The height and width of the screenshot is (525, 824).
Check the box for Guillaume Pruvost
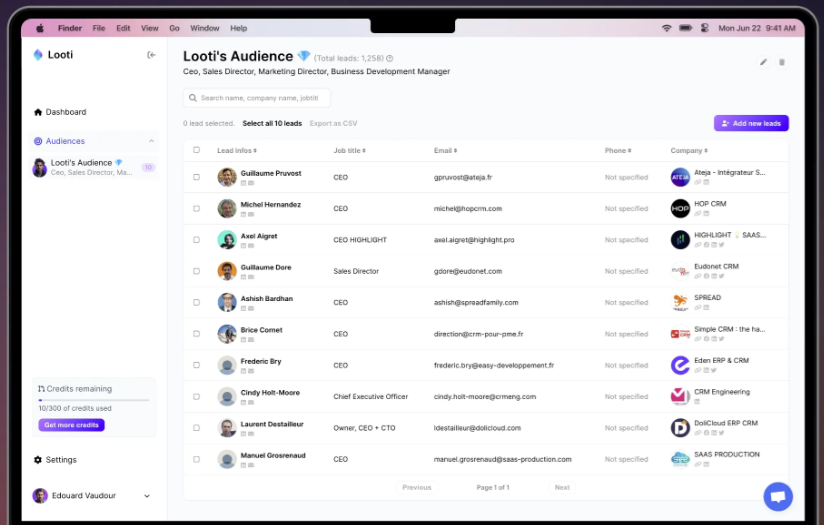click(197, 177)
